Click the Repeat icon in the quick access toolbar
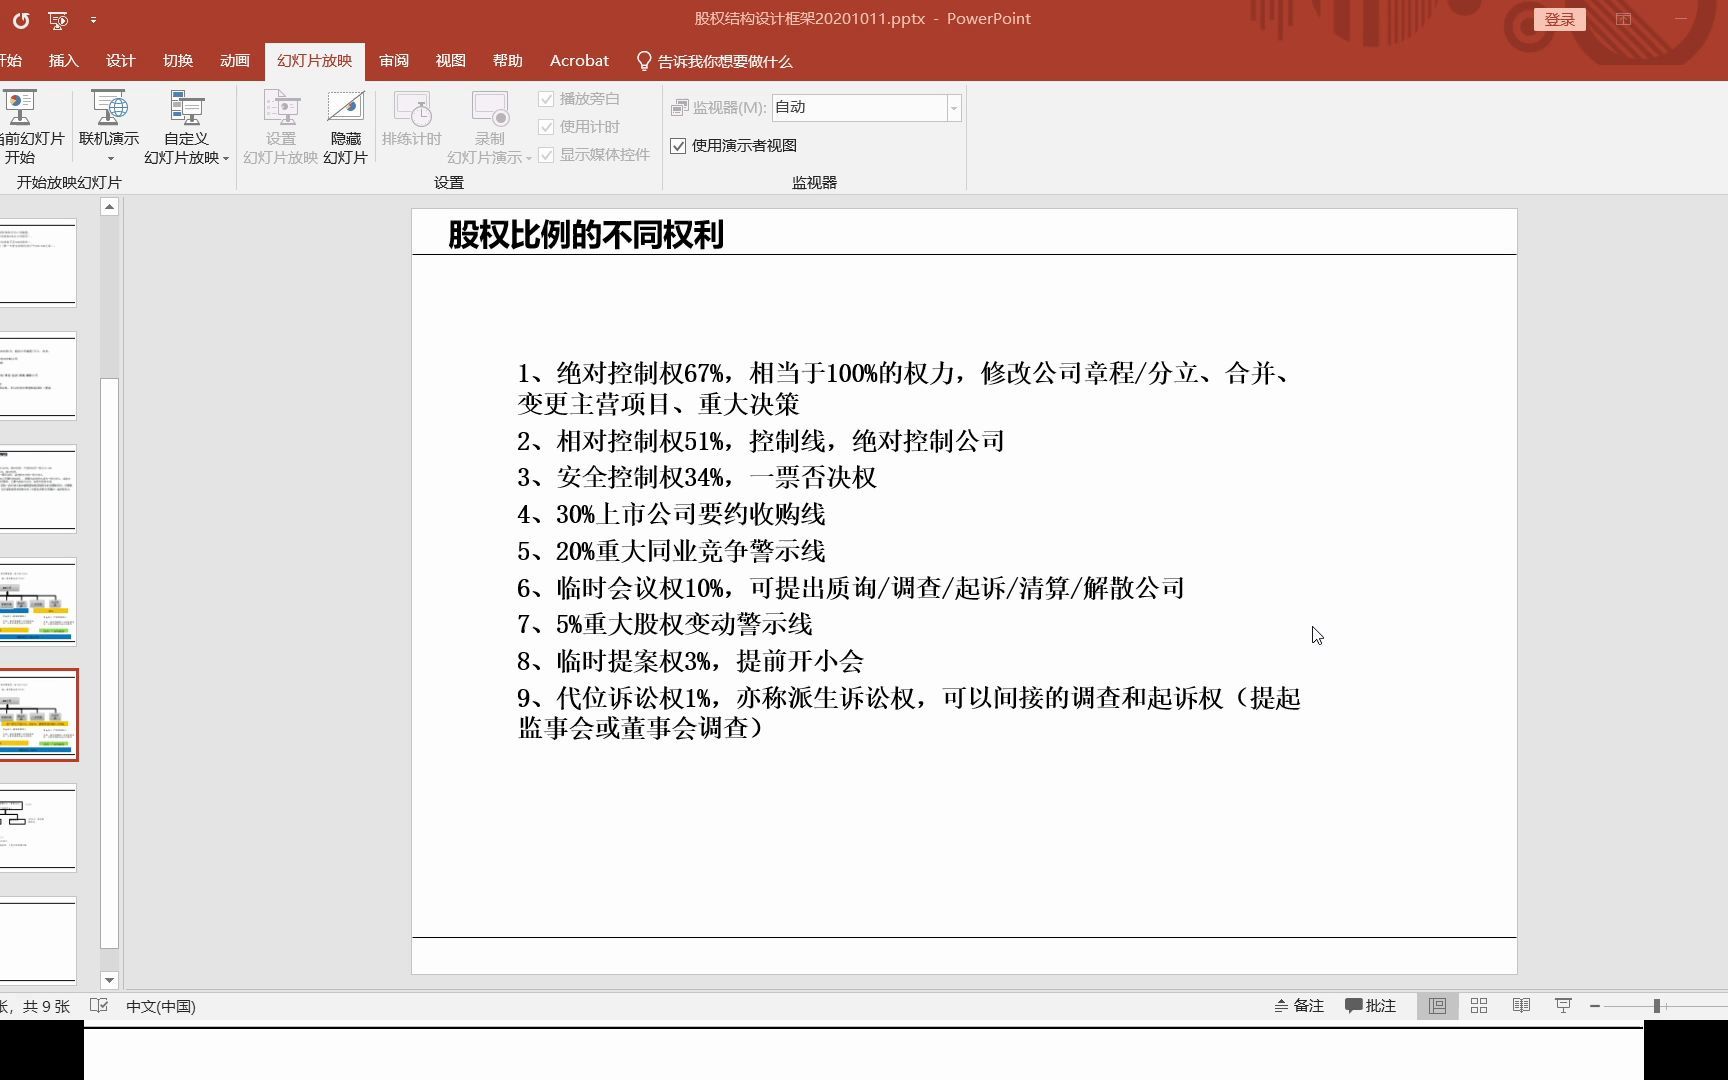The width and height of the screenshot is (1728, 1080). click(21, 19)
